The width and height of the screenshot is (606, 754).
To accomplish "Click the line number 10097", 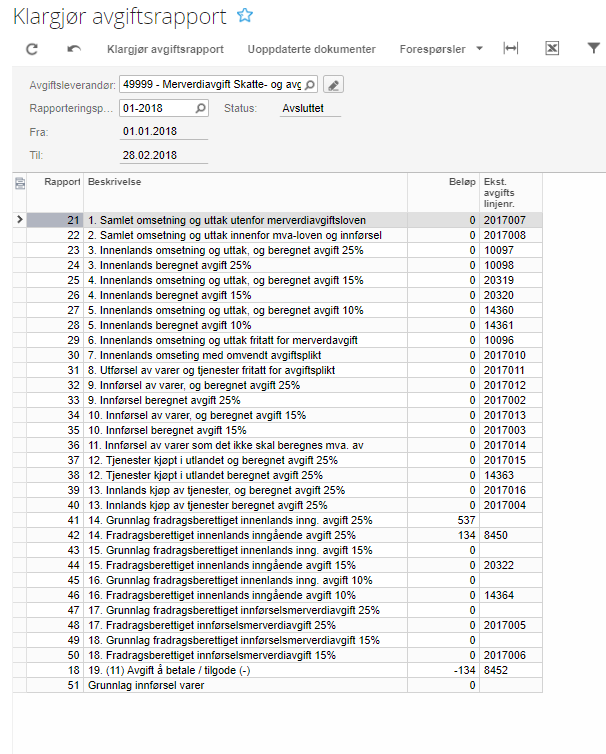I will 499,250.
